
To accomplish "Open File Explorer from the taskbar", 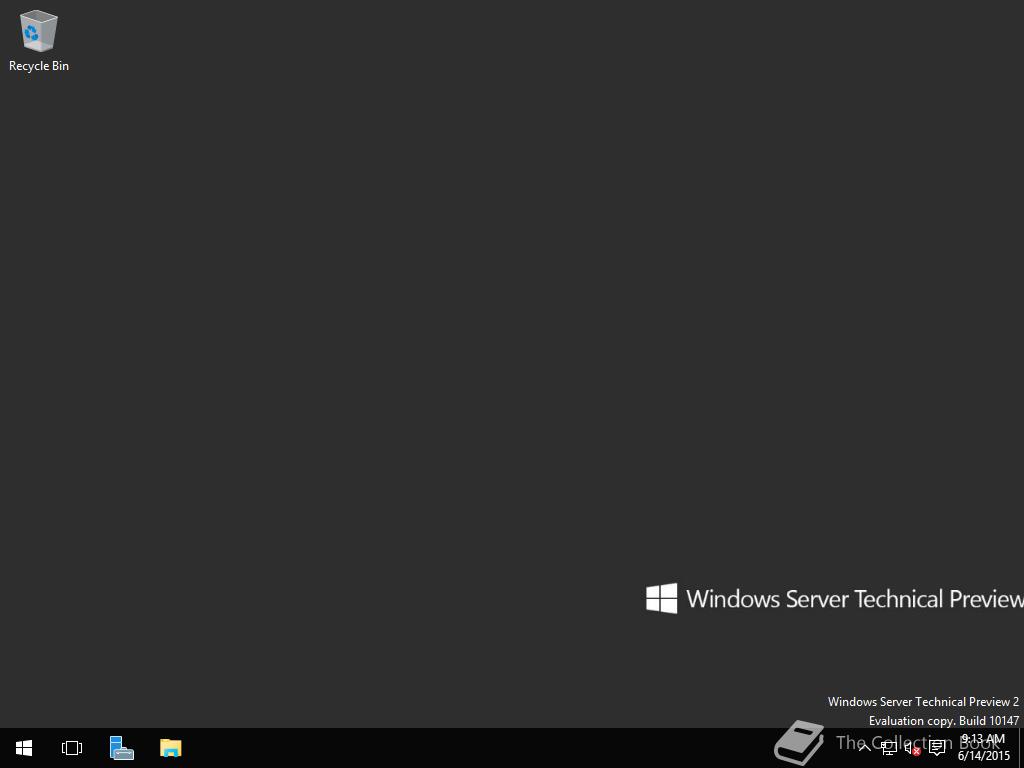I will coord(170,748).
